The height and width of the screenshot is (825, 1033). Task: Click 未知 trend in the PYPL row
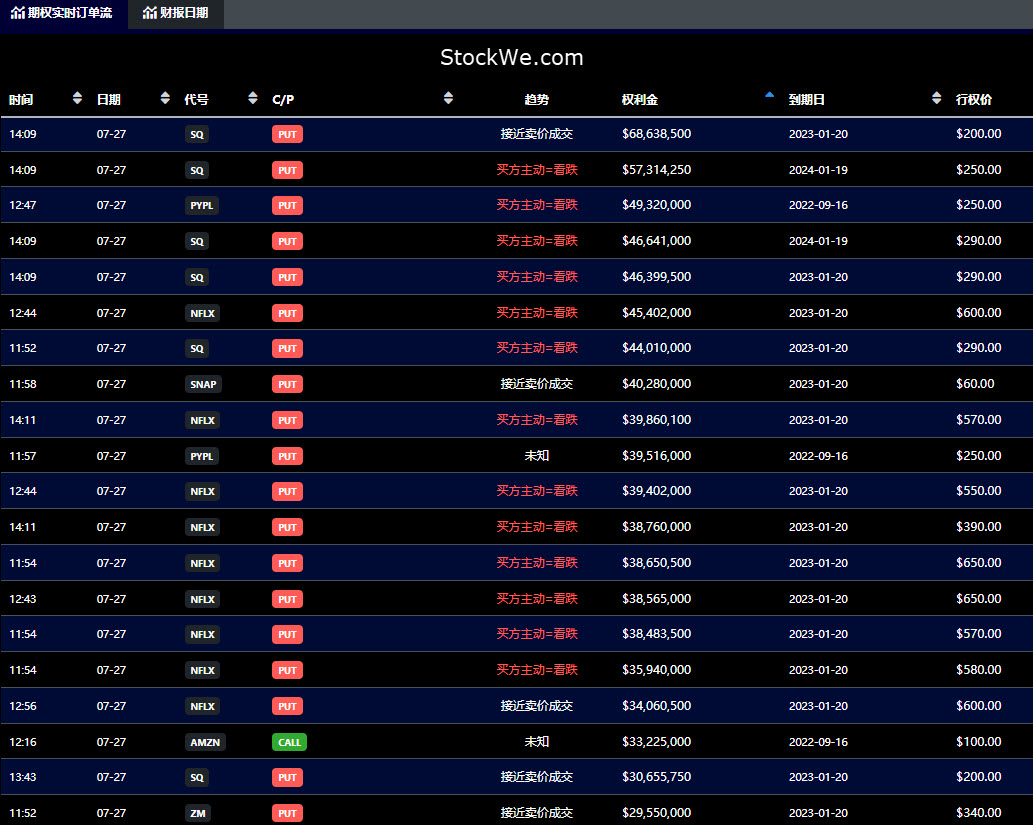536,455
